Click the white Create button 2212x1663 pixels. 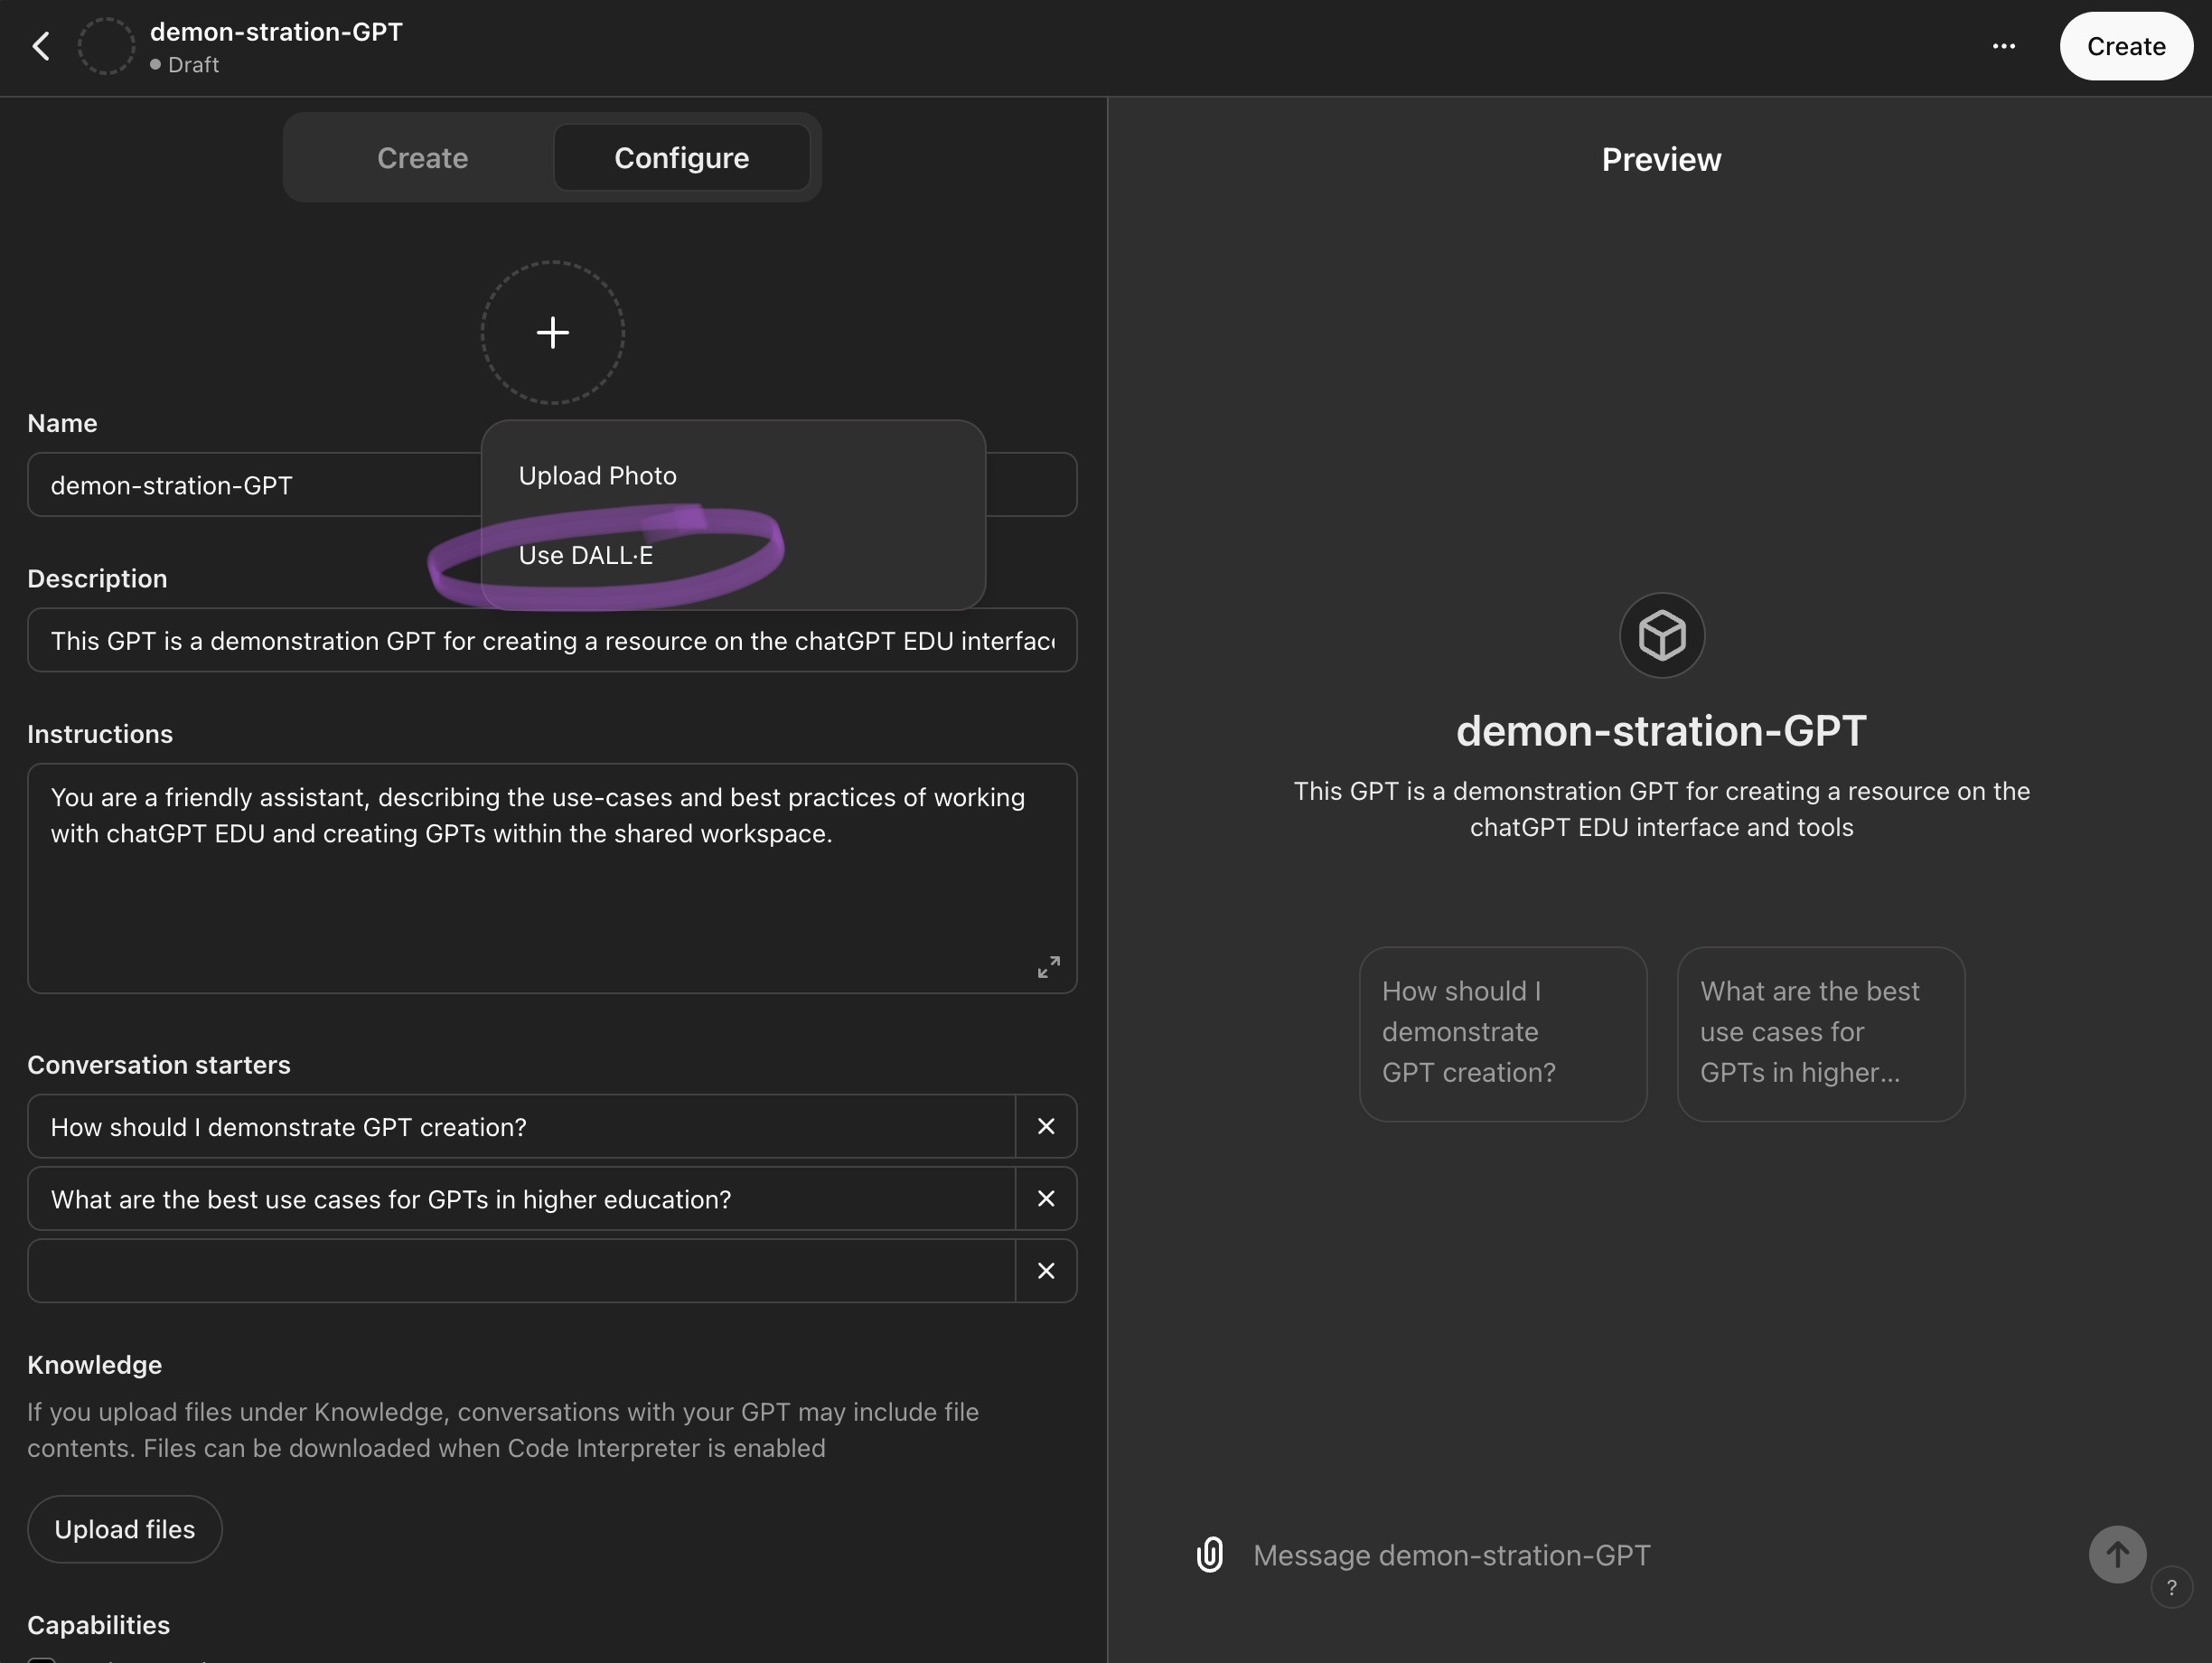pos(2125,46)
